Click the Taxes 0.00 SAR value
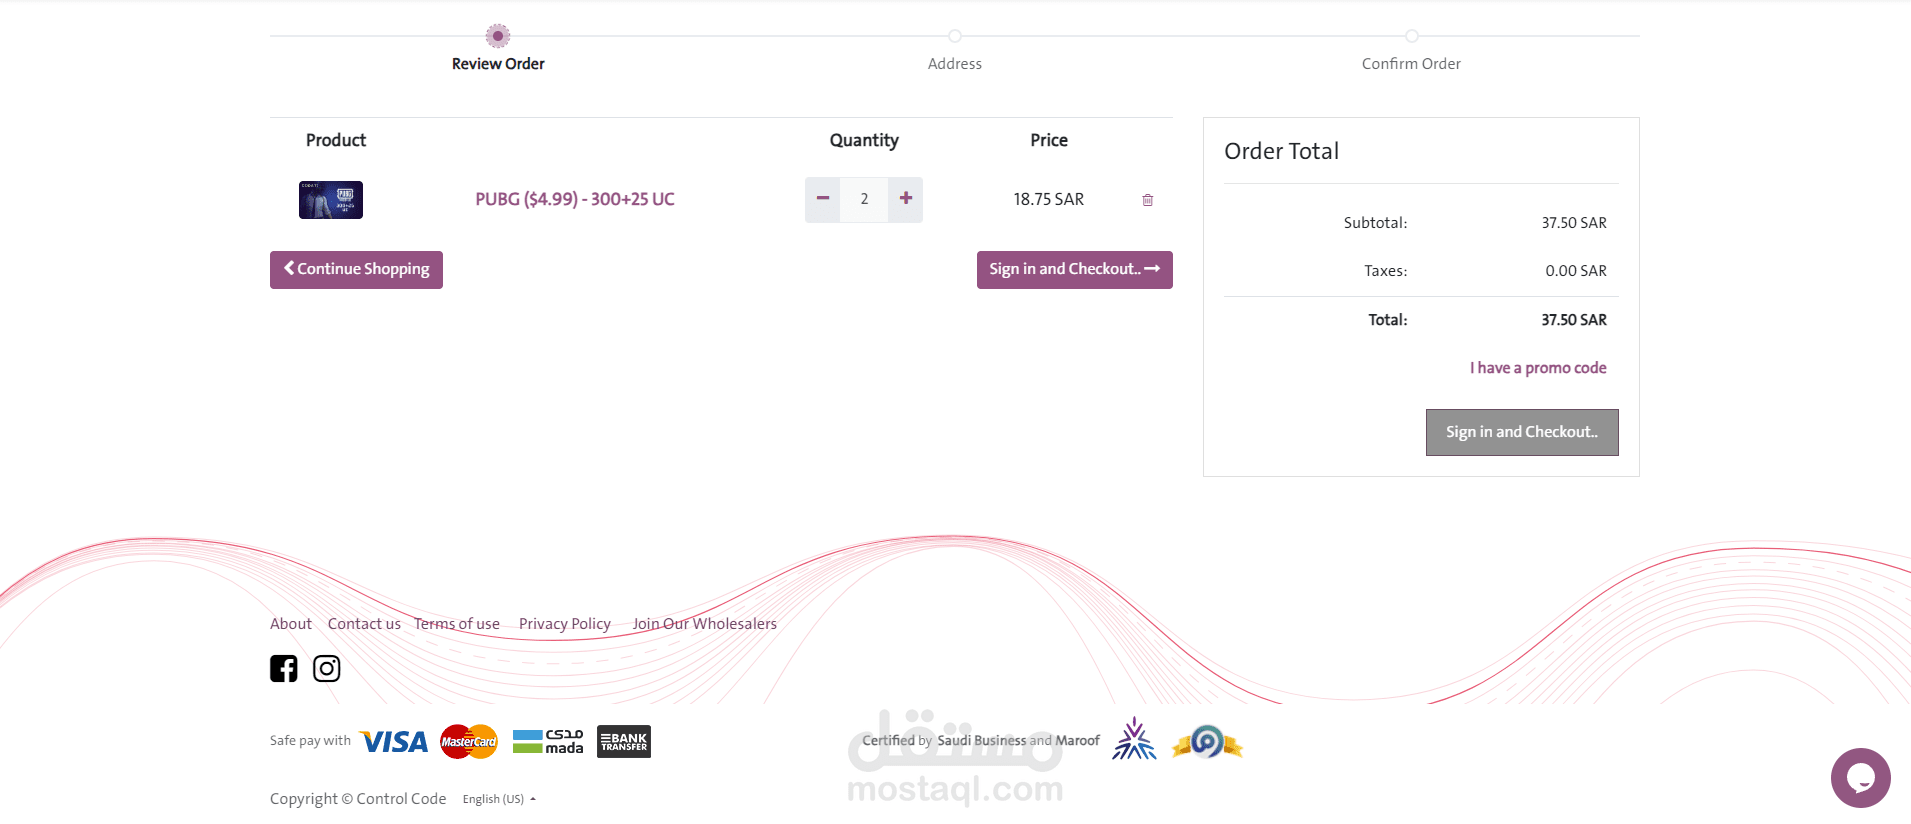The width and height of the screenshot is (1911, 824). (x=1576, y=271)
